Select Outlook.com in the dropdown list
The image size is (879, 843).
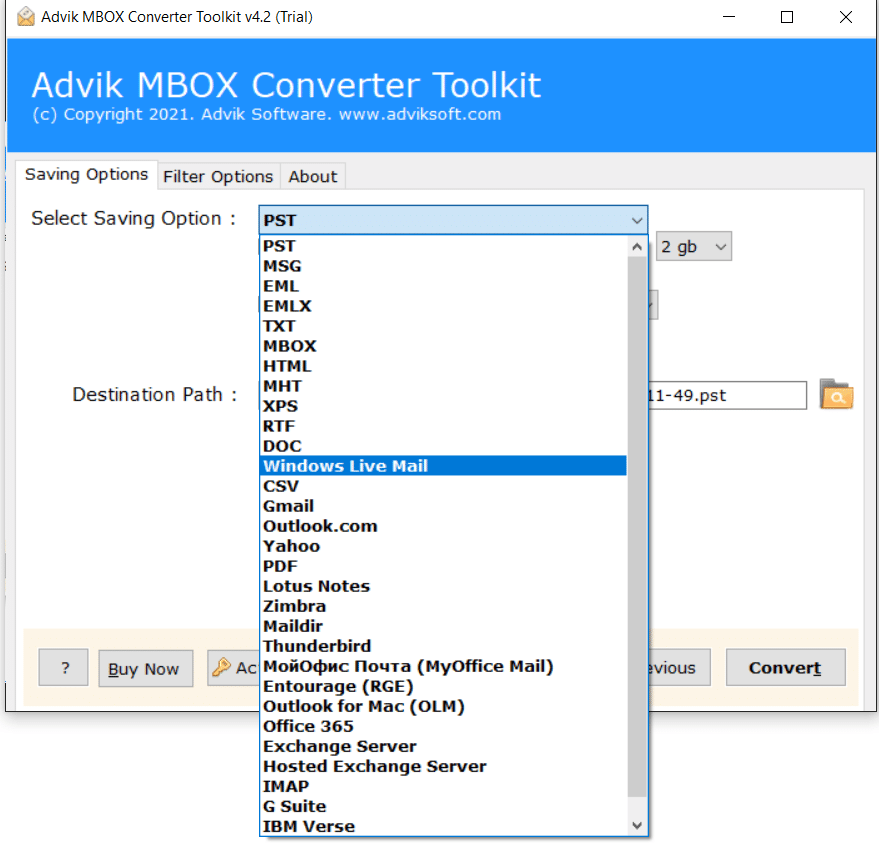pos(443,526)
